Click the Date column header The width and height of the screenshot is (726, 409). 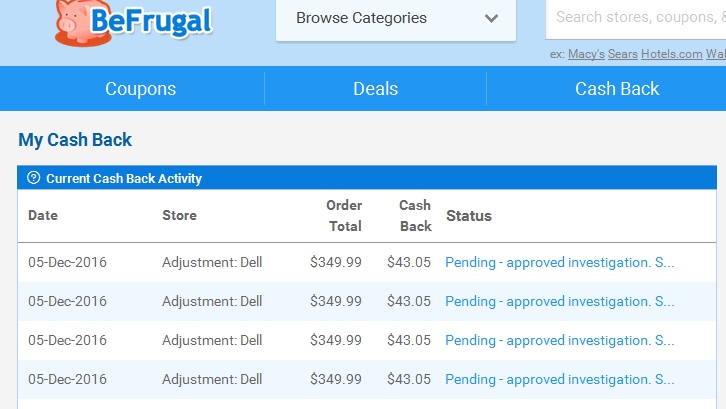coord(43,215)
